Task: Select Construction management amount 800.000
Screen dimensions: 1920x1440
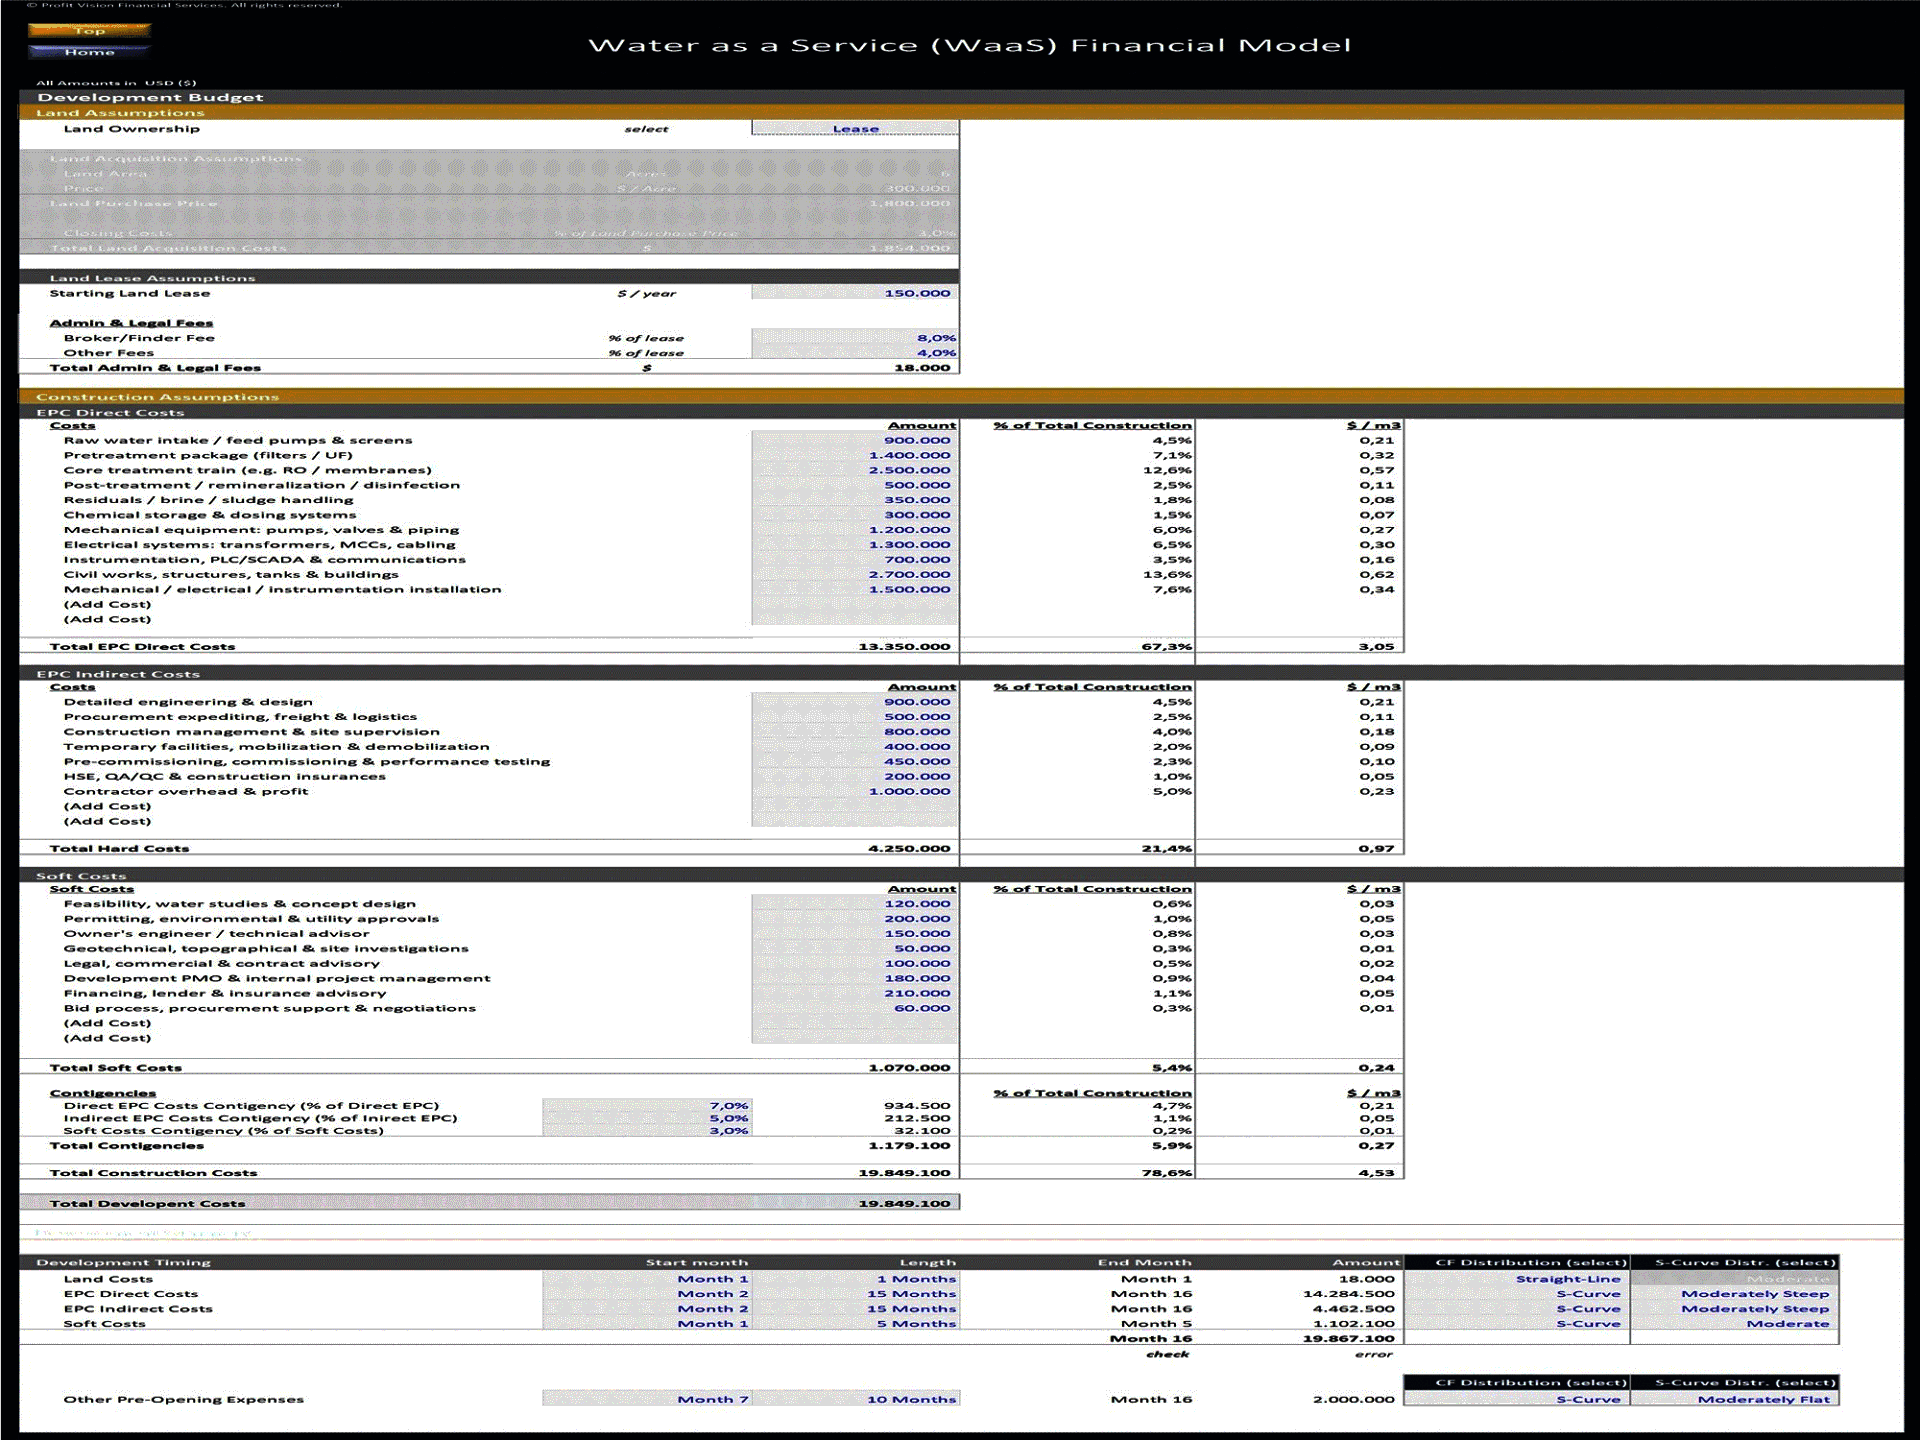Action: click(x=855, y=732)
